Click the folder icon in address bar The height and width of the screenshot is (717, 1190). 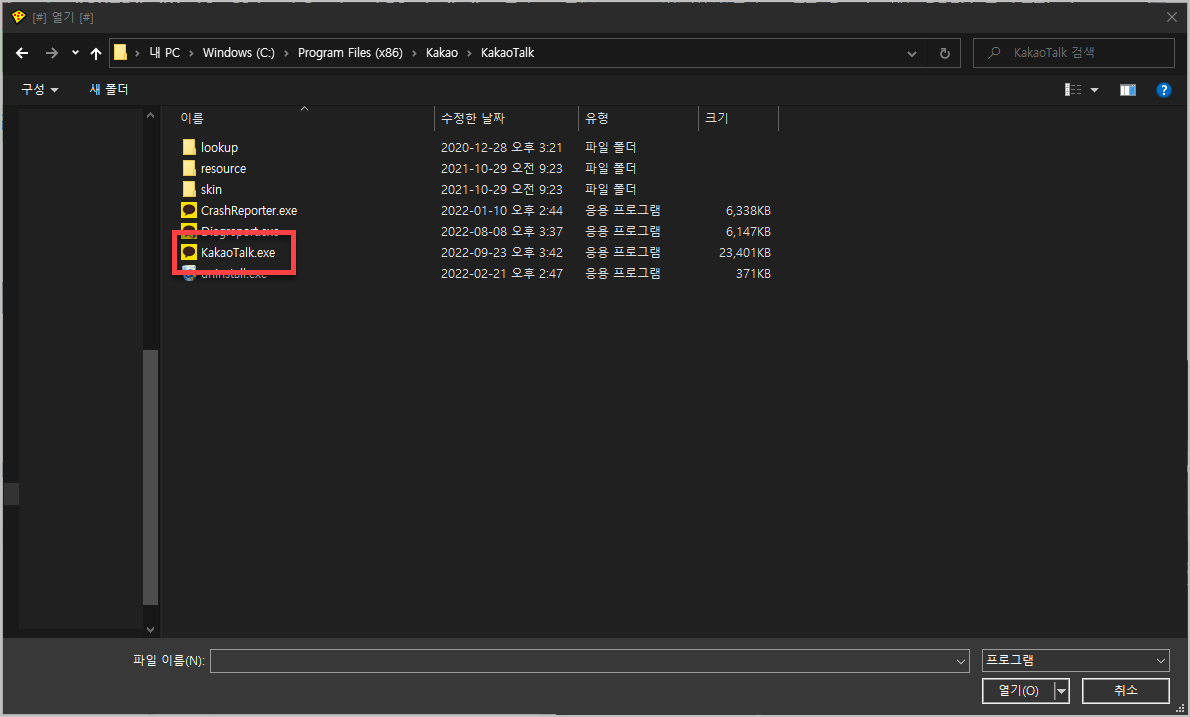[121, 52]
